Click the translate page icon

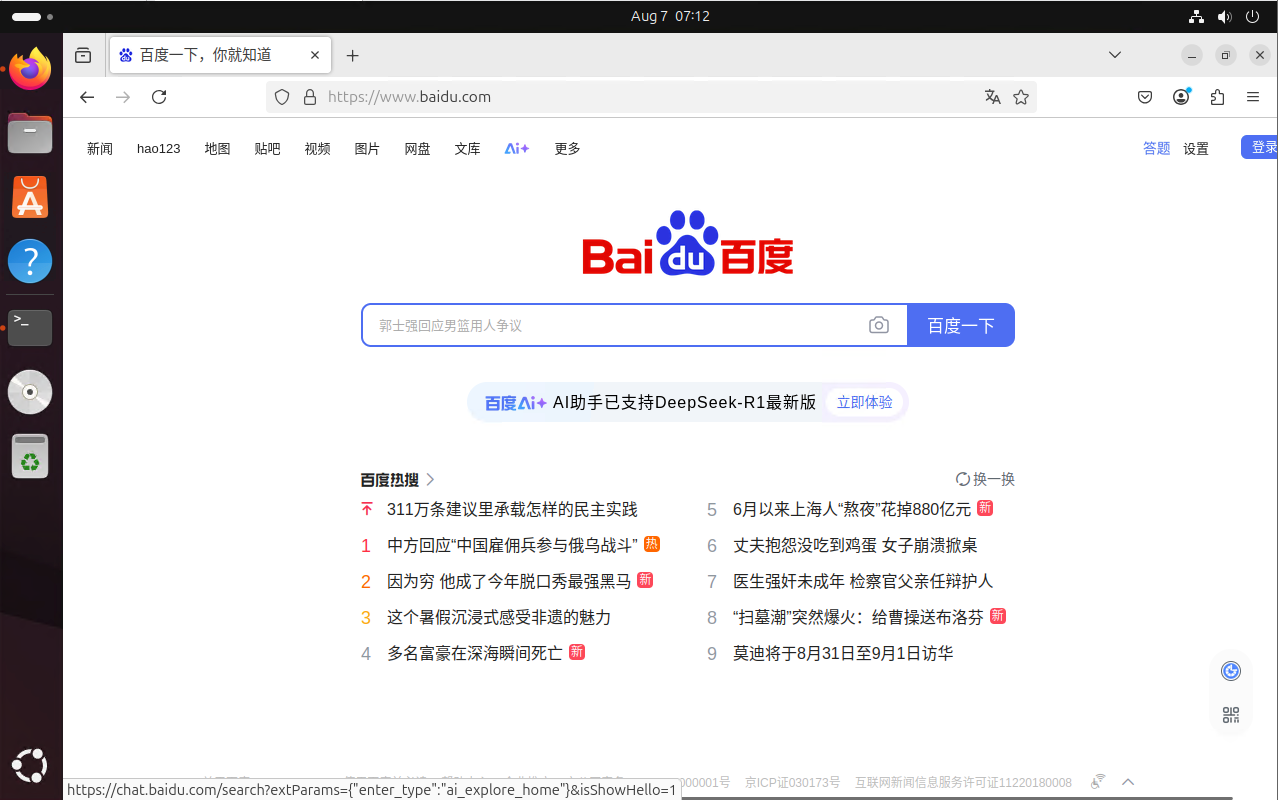point(993,97)
